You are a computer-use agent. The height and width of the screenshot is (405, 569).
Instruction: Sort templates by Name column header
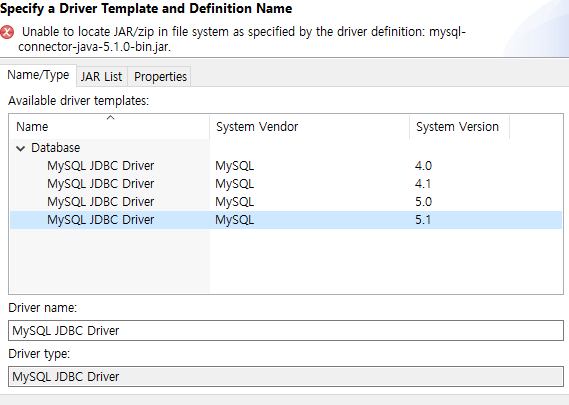coord(110,127)
